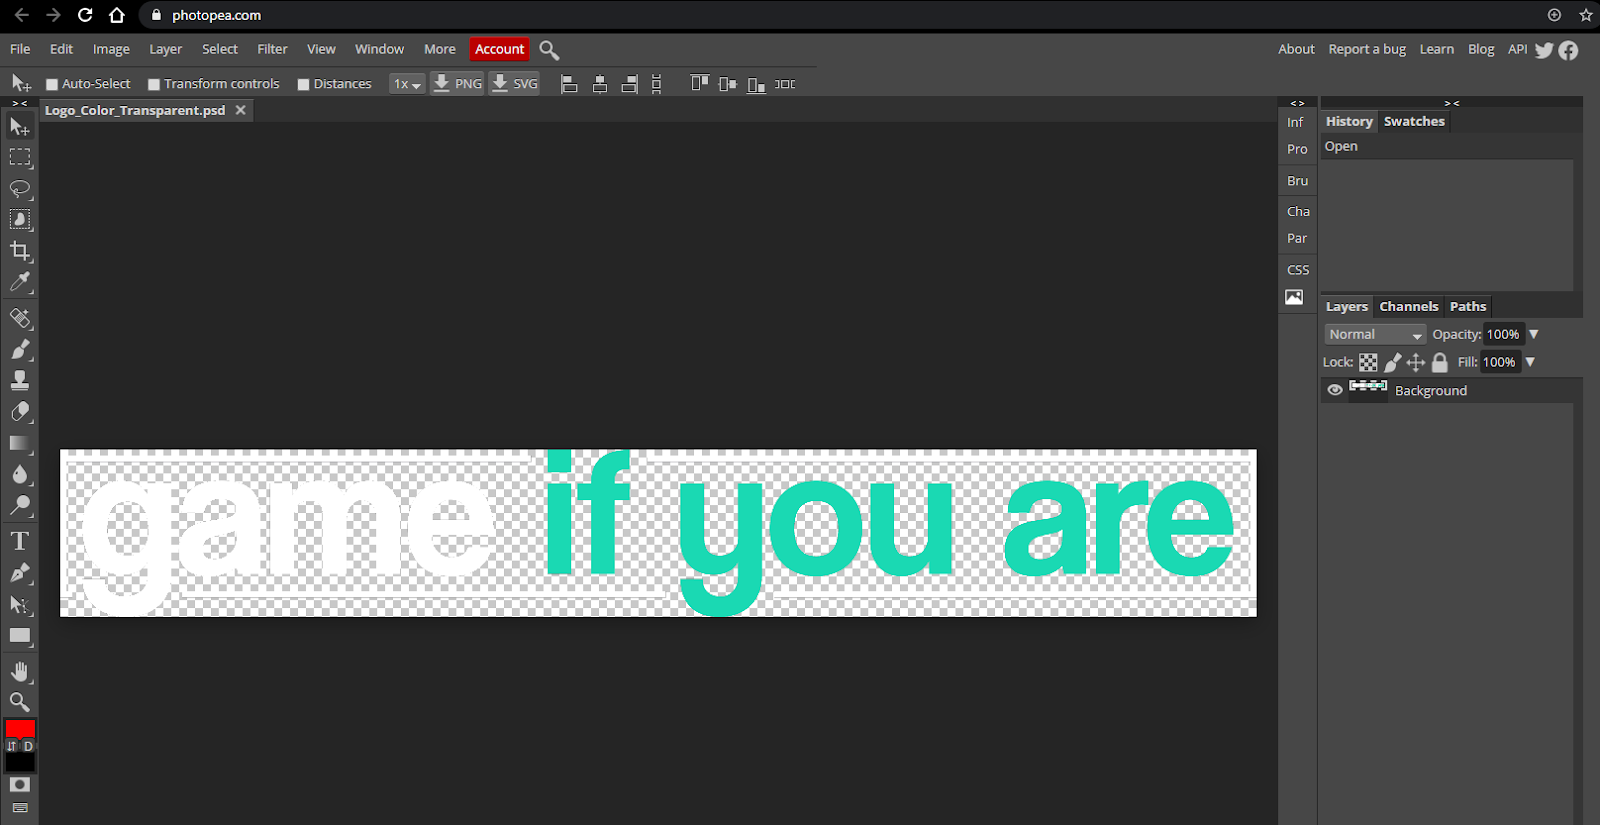Open the Normal blend mode dropdown
This screenshot has width=1600, height=825.
coord(1375,335)
